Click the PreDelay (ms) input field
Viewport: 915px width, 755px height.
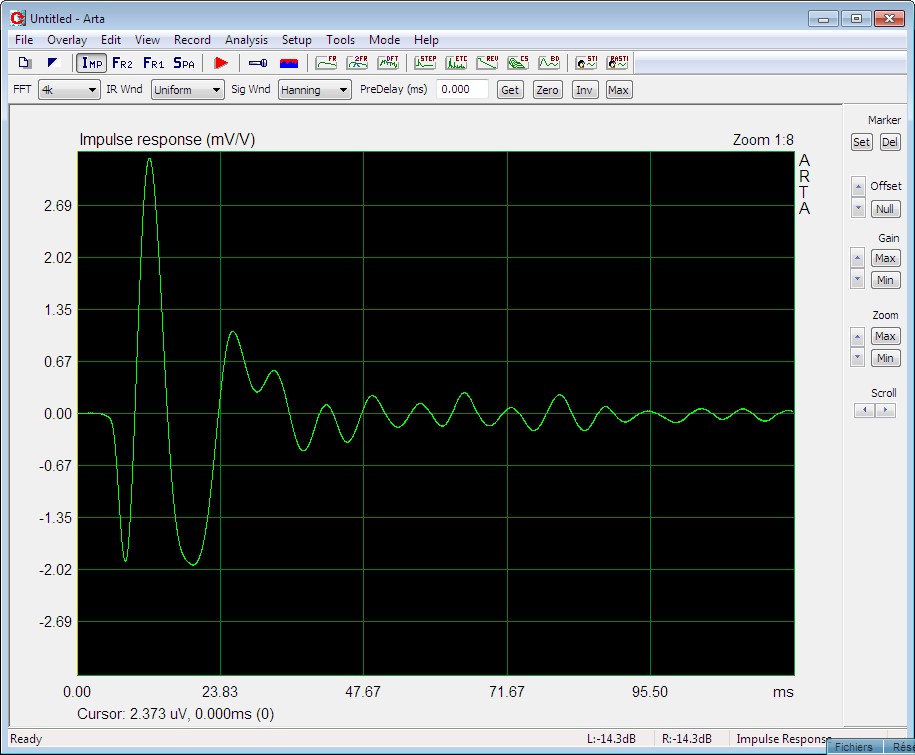tap(462, 89)
